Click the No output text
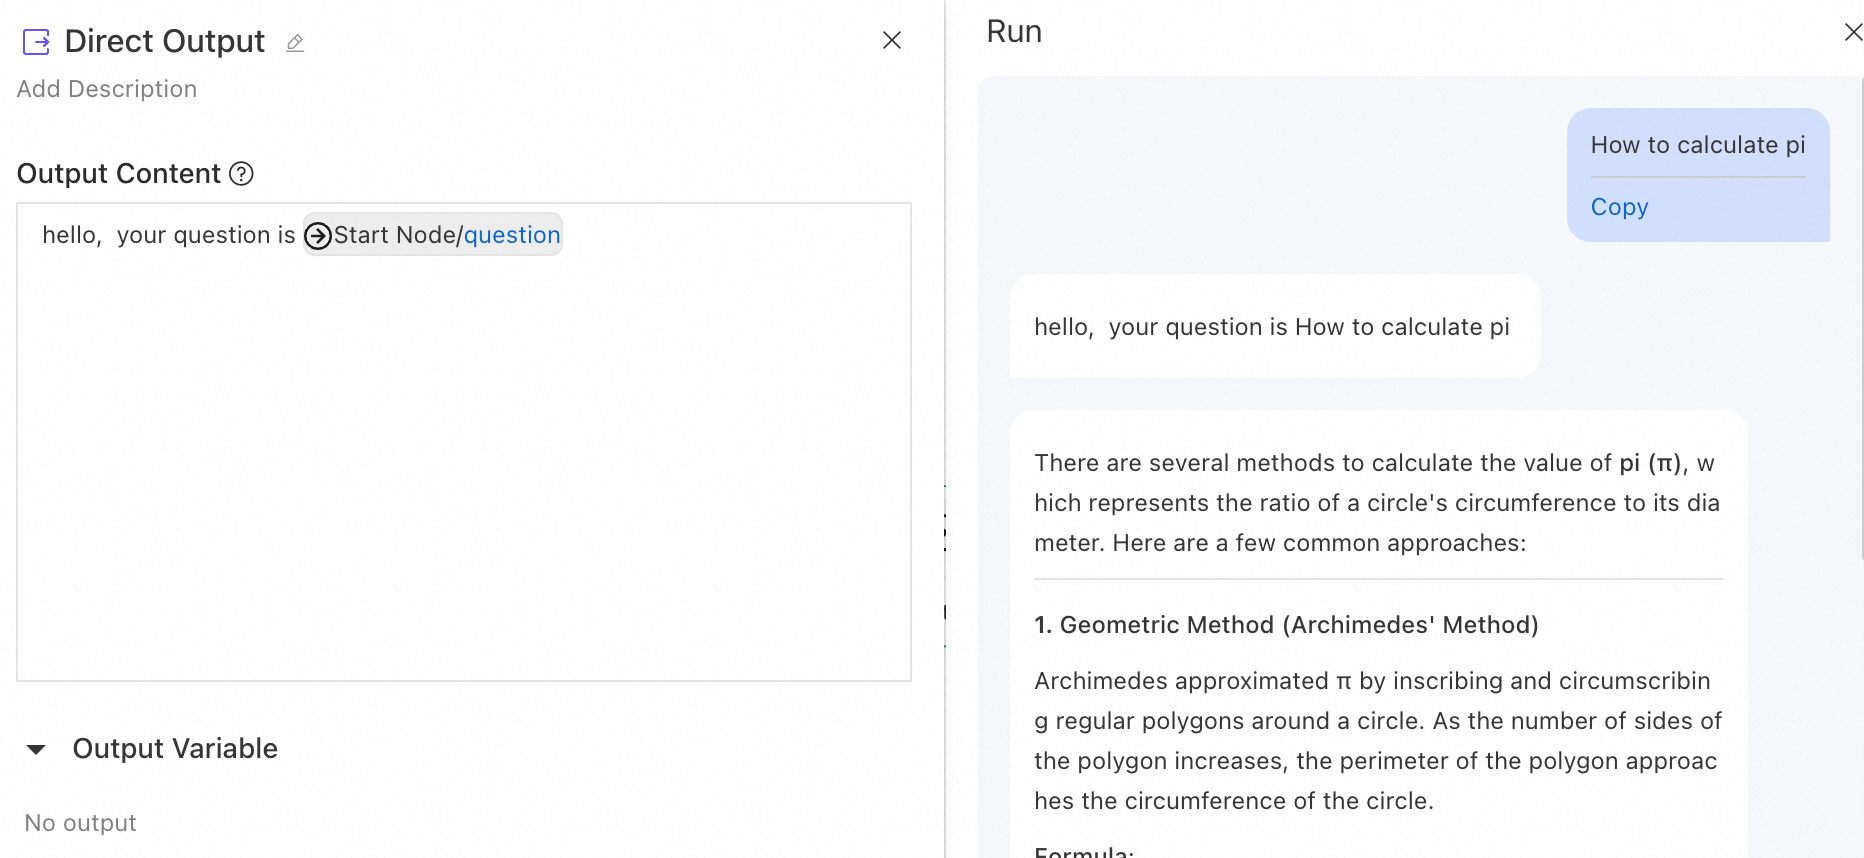1864x858 pixels. 81,823
